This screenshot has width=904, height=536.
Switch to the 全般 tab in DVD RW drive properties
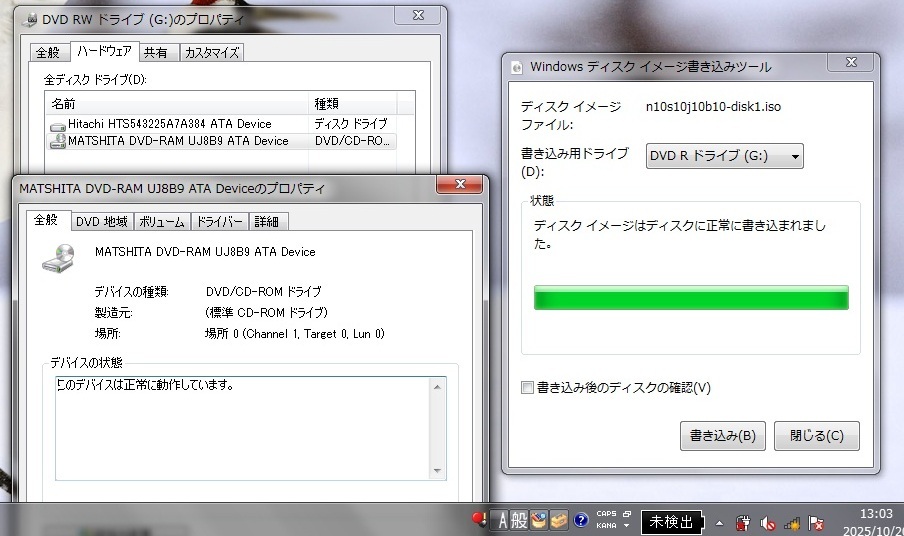48,52
